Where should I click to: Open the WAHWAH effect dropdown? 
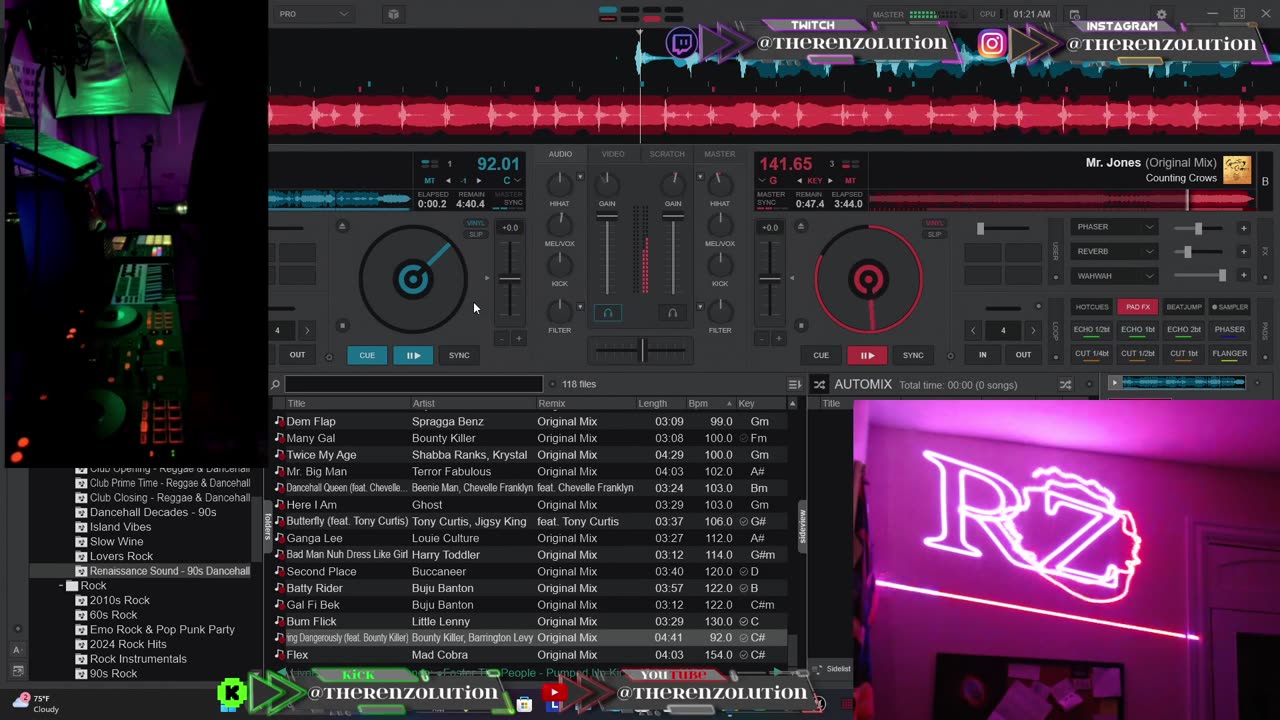click(1114, 275)
